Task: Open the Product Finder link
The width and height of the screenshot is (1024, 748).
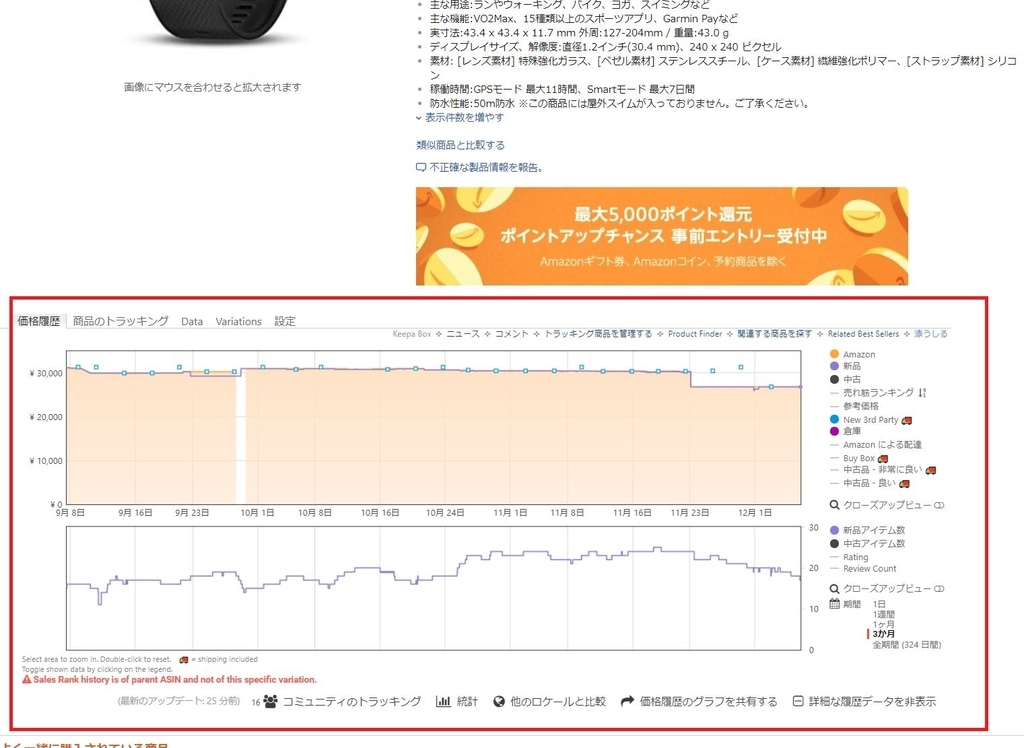Action: (695, 334)
